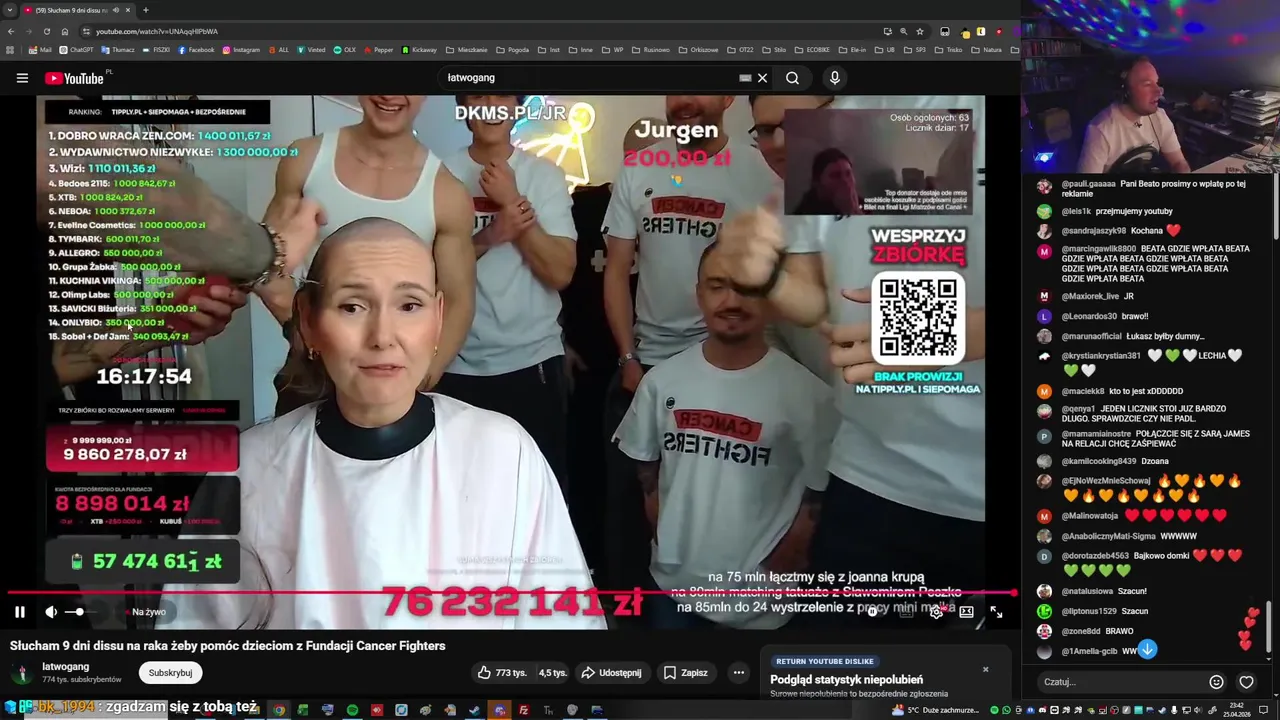
Task: Close the Return YouTube Dislike panel
Action: (985, 669)
